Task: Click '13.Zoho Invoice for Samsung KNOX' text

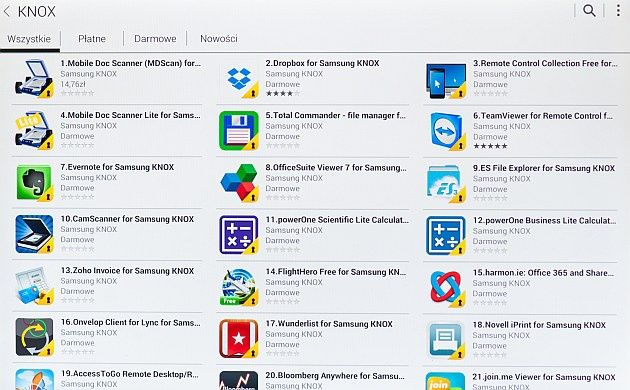Action: (127, 271)
